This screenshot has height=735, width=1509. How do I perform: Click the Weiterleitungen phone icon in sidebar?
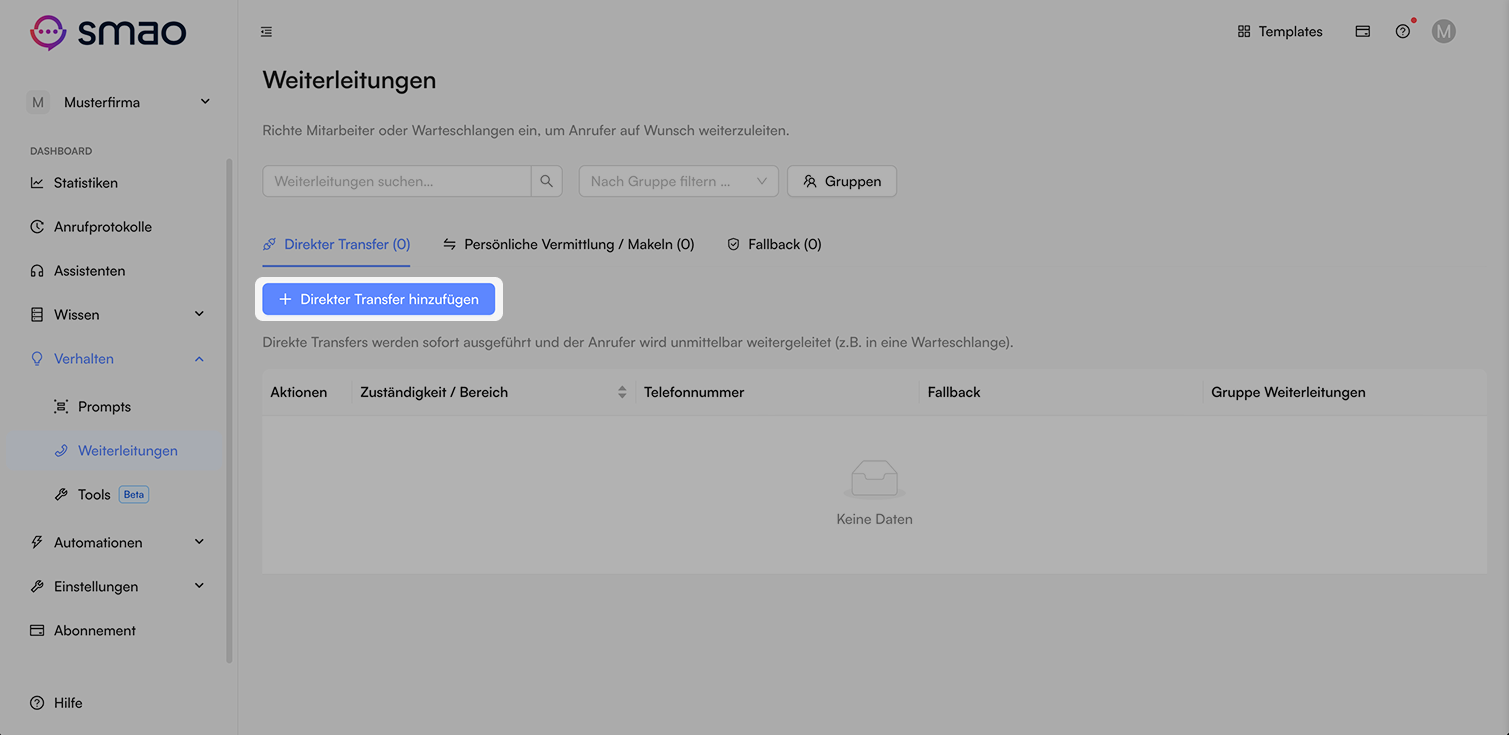coord(61,451)
